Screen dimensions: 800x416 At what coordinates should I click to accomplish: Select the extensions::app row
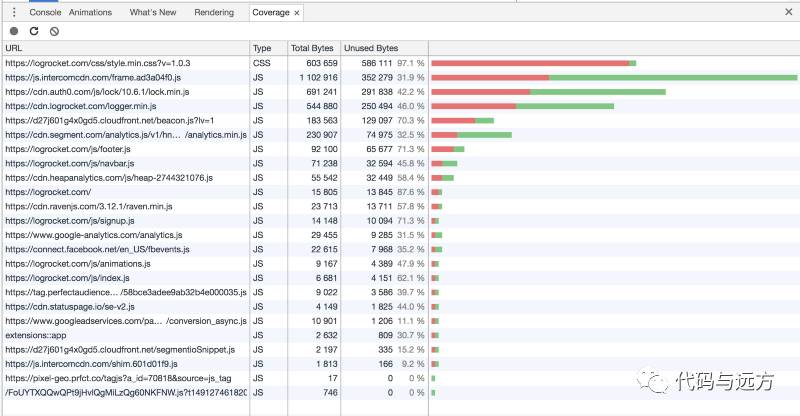(401, 335)
